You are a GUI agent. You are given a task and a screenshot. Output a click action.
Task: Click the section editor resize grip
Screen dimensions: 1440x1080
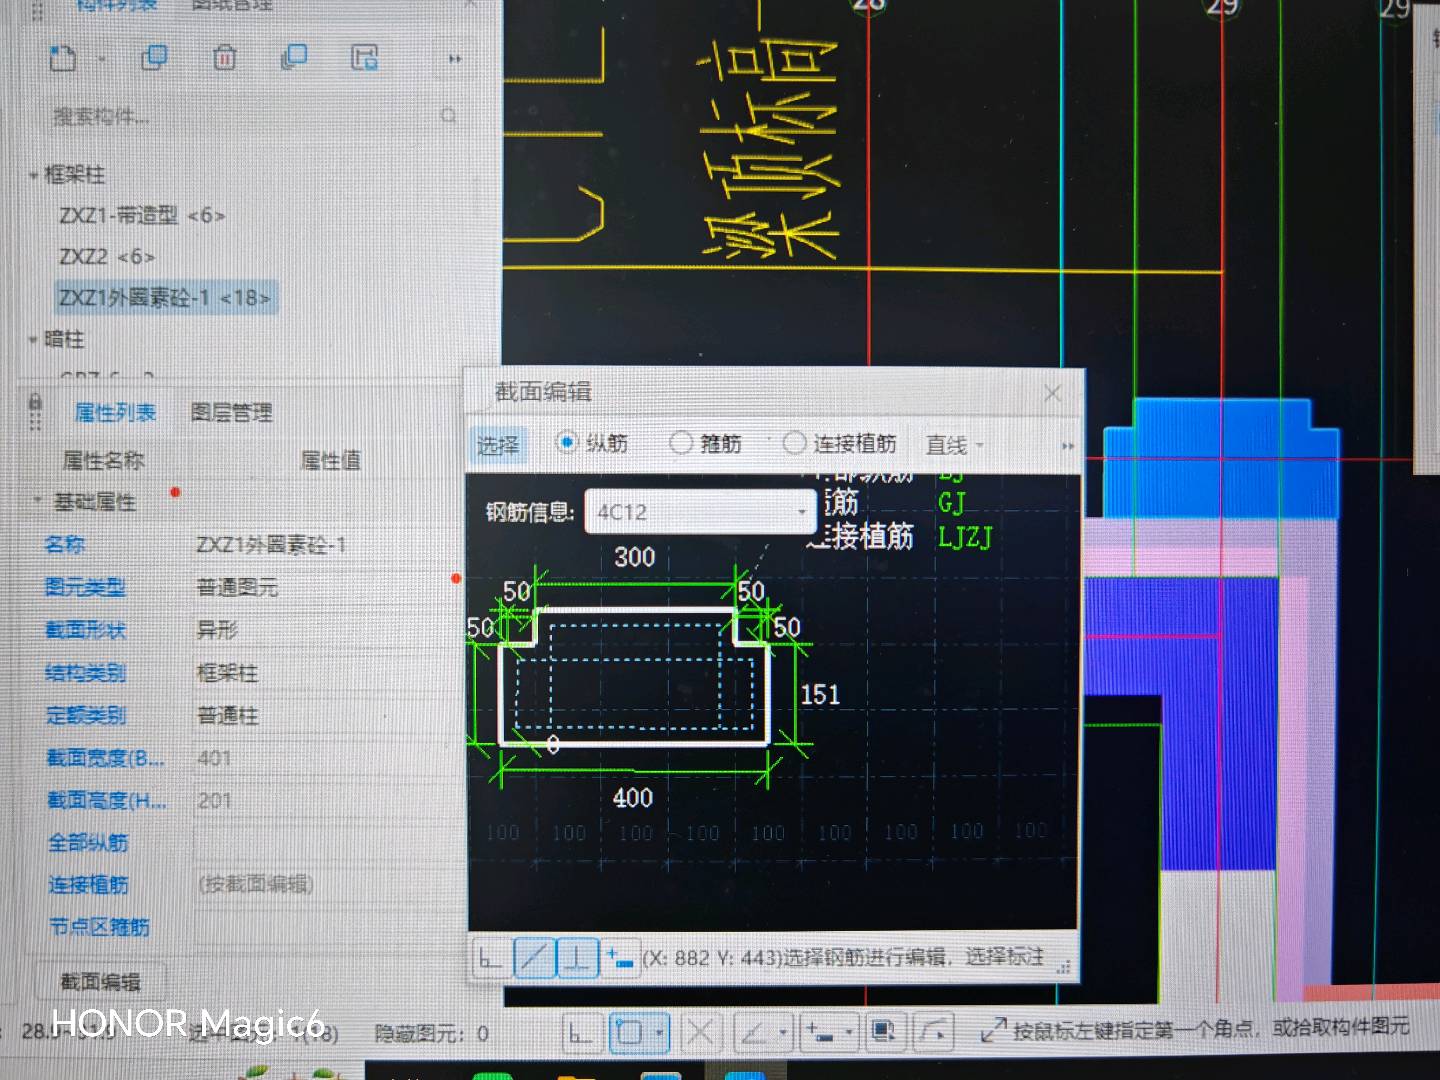click(1064, 967)
